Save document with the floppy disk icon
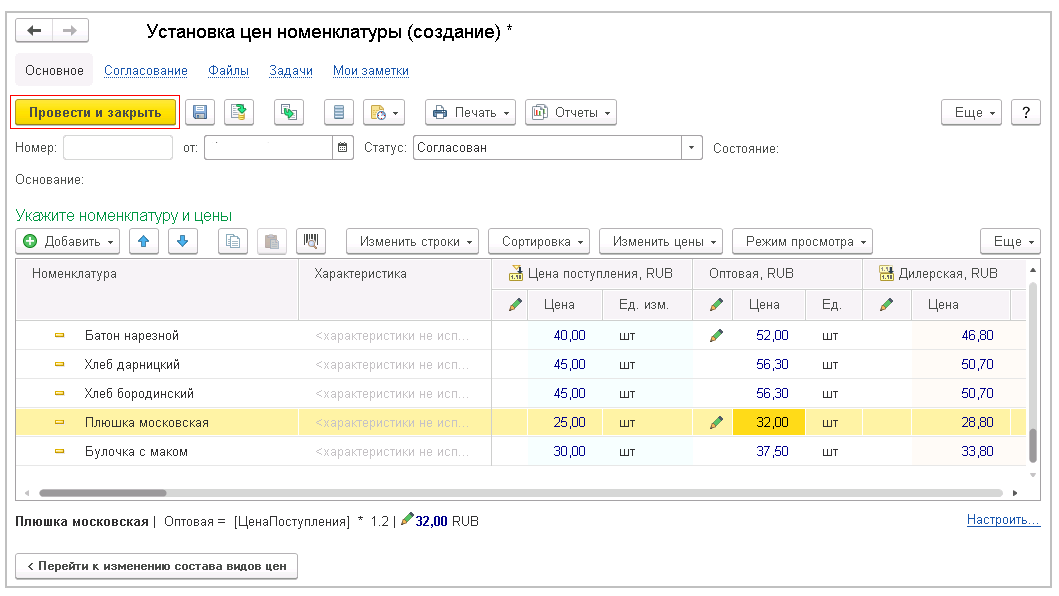Screen dimensions: 1059x596 click(200, 112)
